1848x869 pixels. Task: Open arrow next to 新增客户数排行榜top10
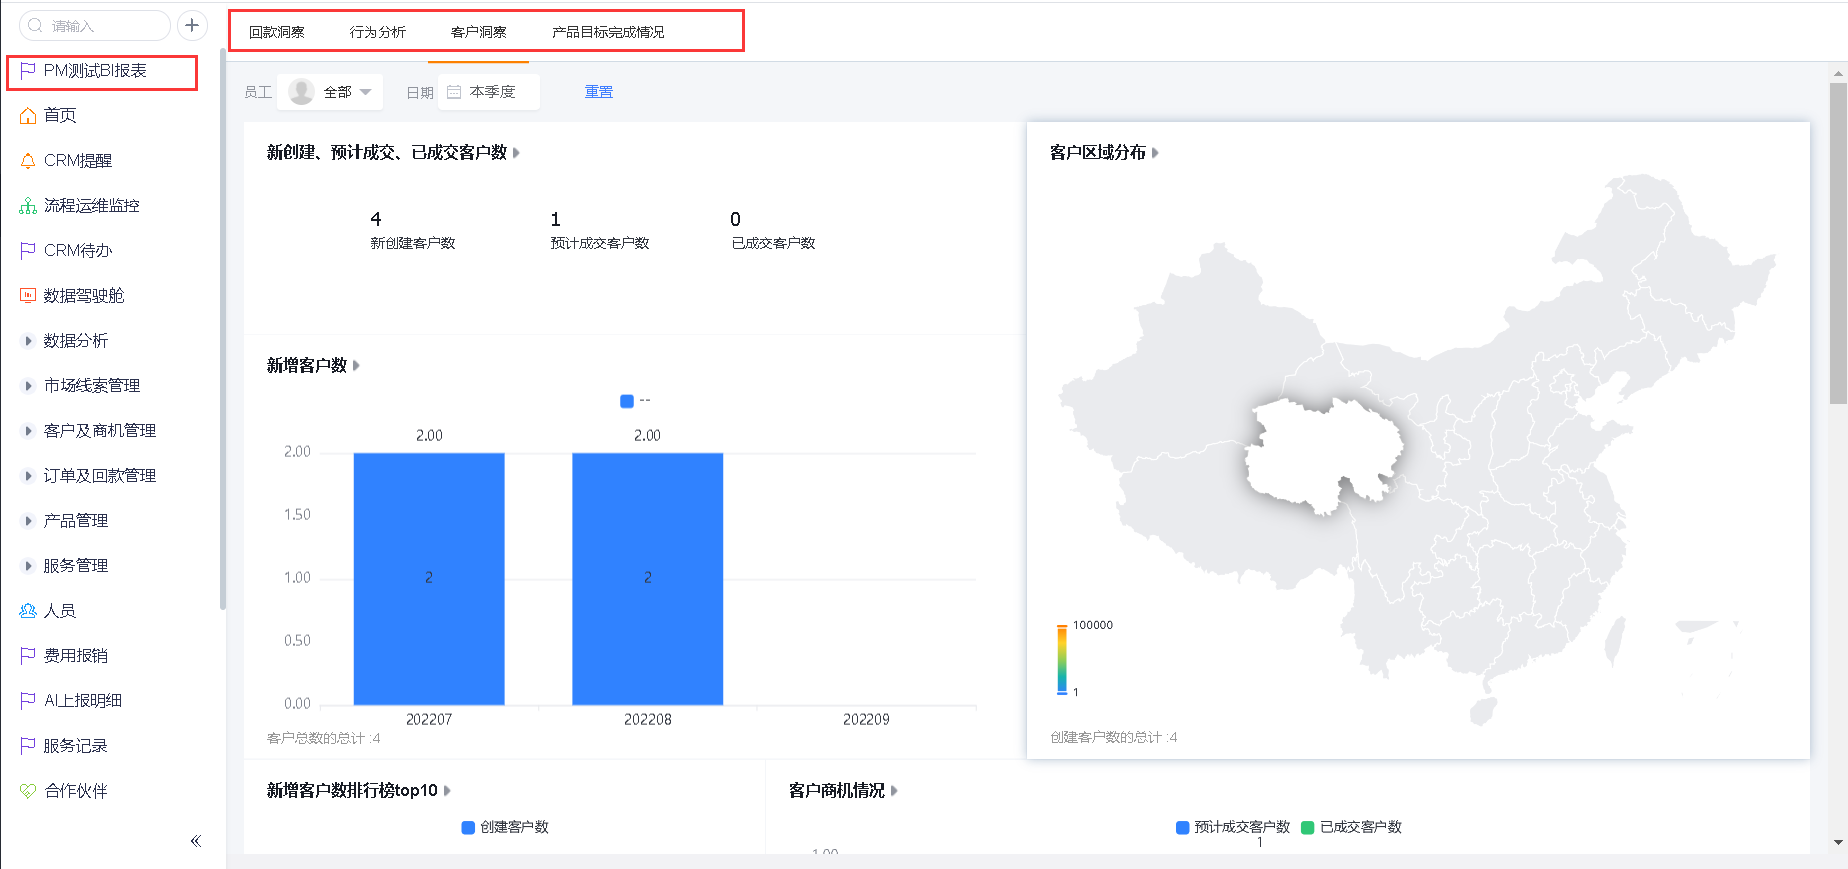pyautogui.click(x=447, y=791)
